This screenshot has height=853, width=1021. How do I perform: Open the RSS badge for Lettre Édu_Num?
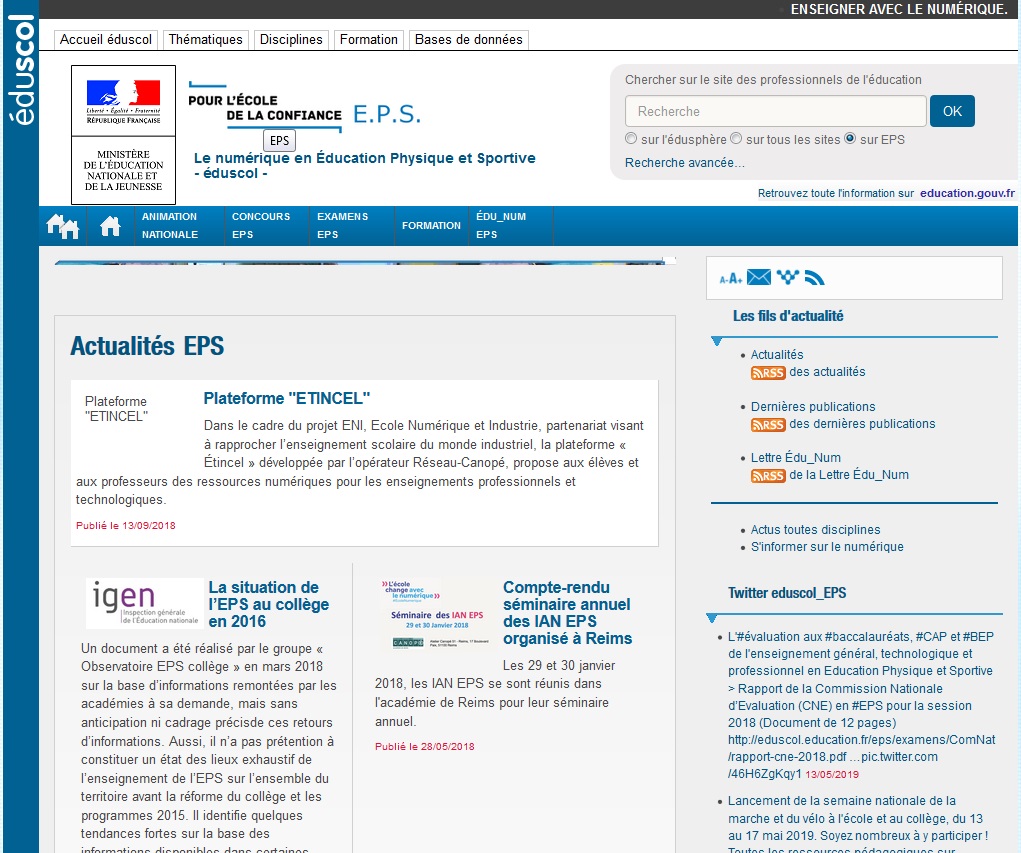pos(768,475)
